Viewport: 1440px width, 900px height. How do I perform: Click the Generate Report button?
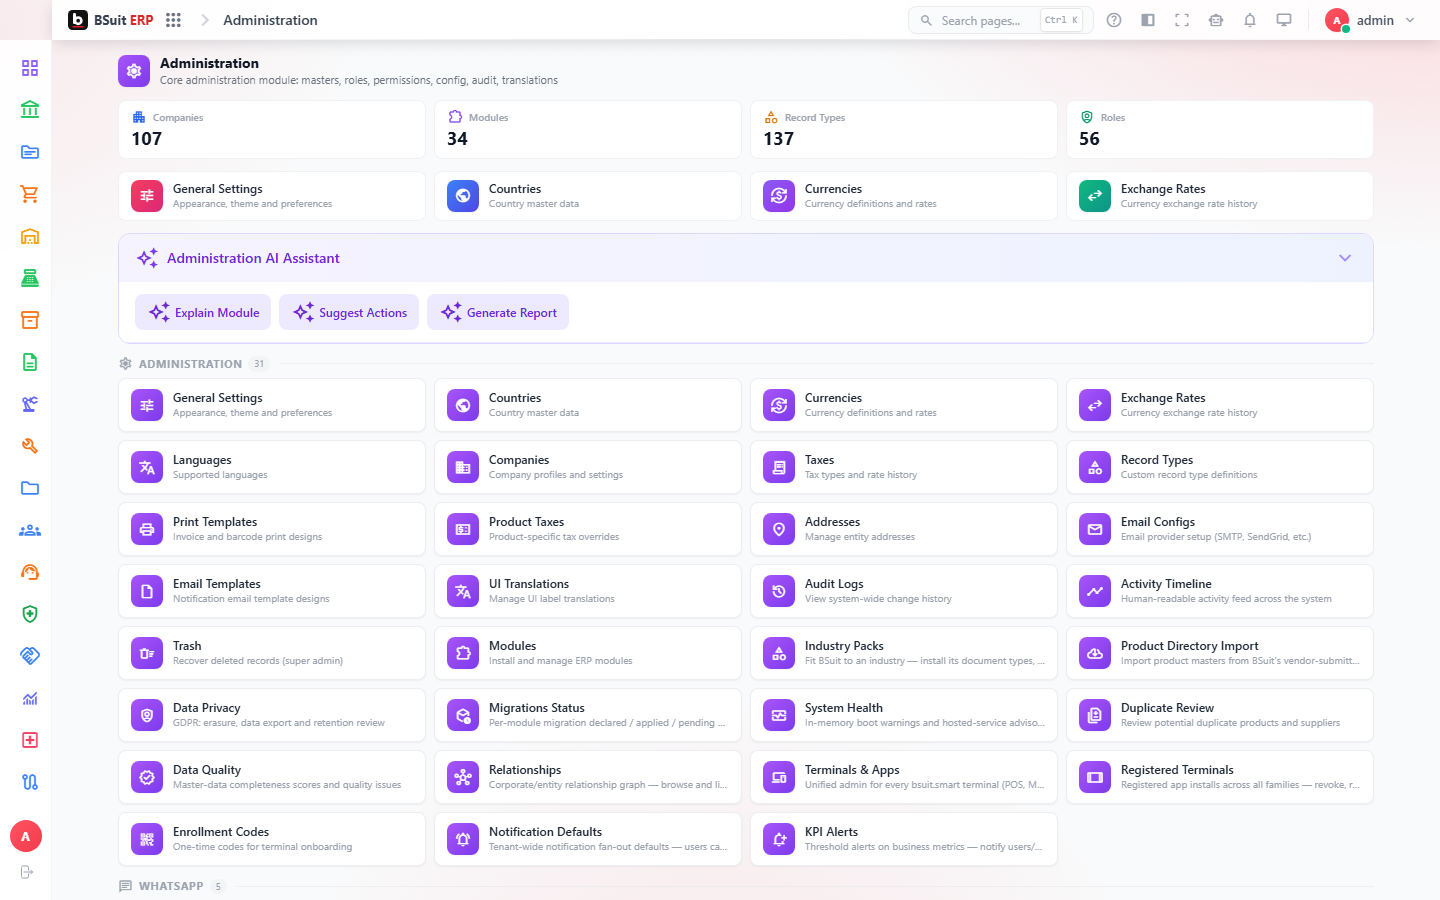click(498, 312)
